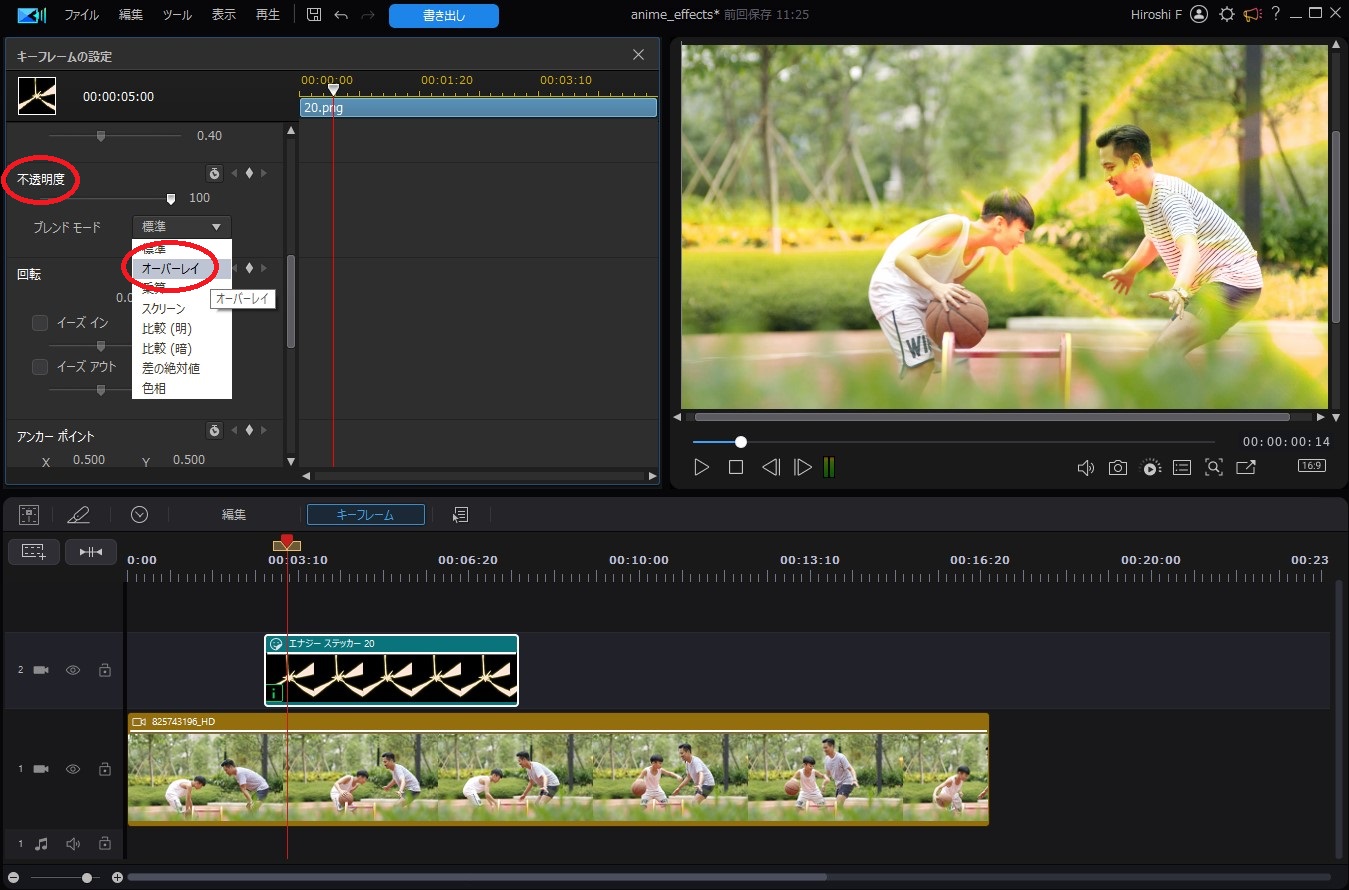Adjust the timeline zoom slider

[x=87, y=878]
